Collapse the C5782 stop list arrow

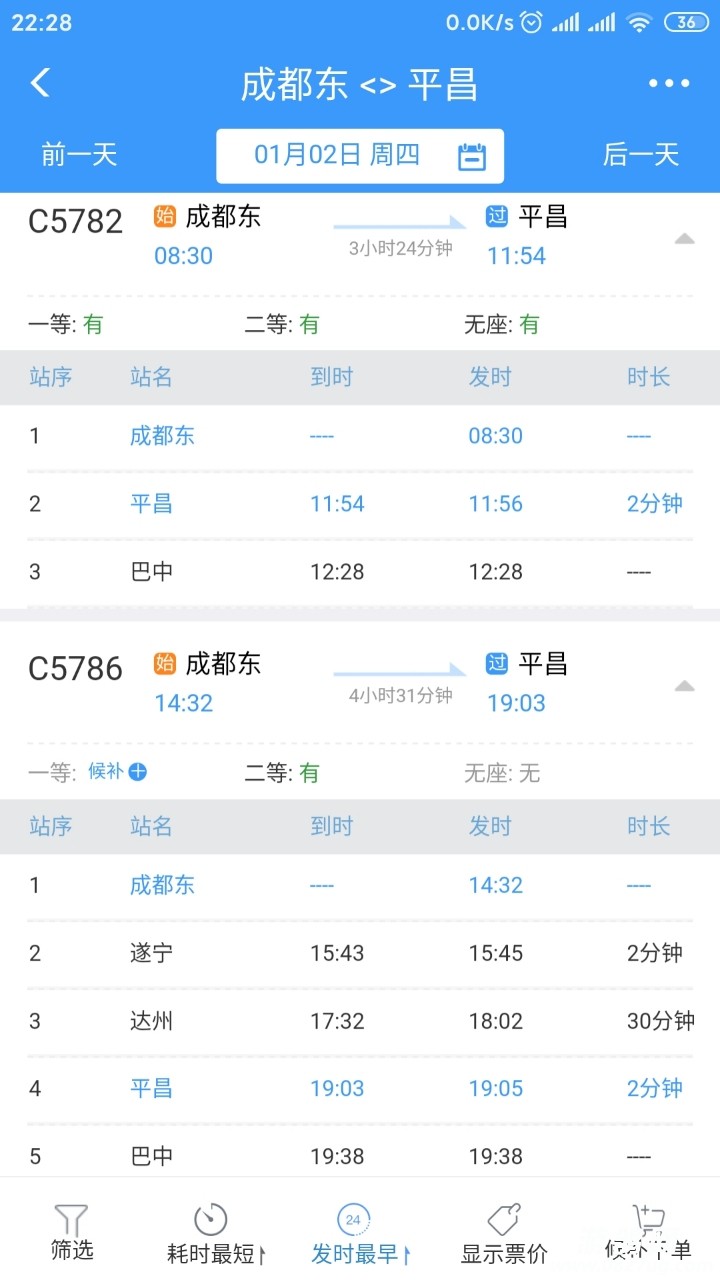click(684, 239)
